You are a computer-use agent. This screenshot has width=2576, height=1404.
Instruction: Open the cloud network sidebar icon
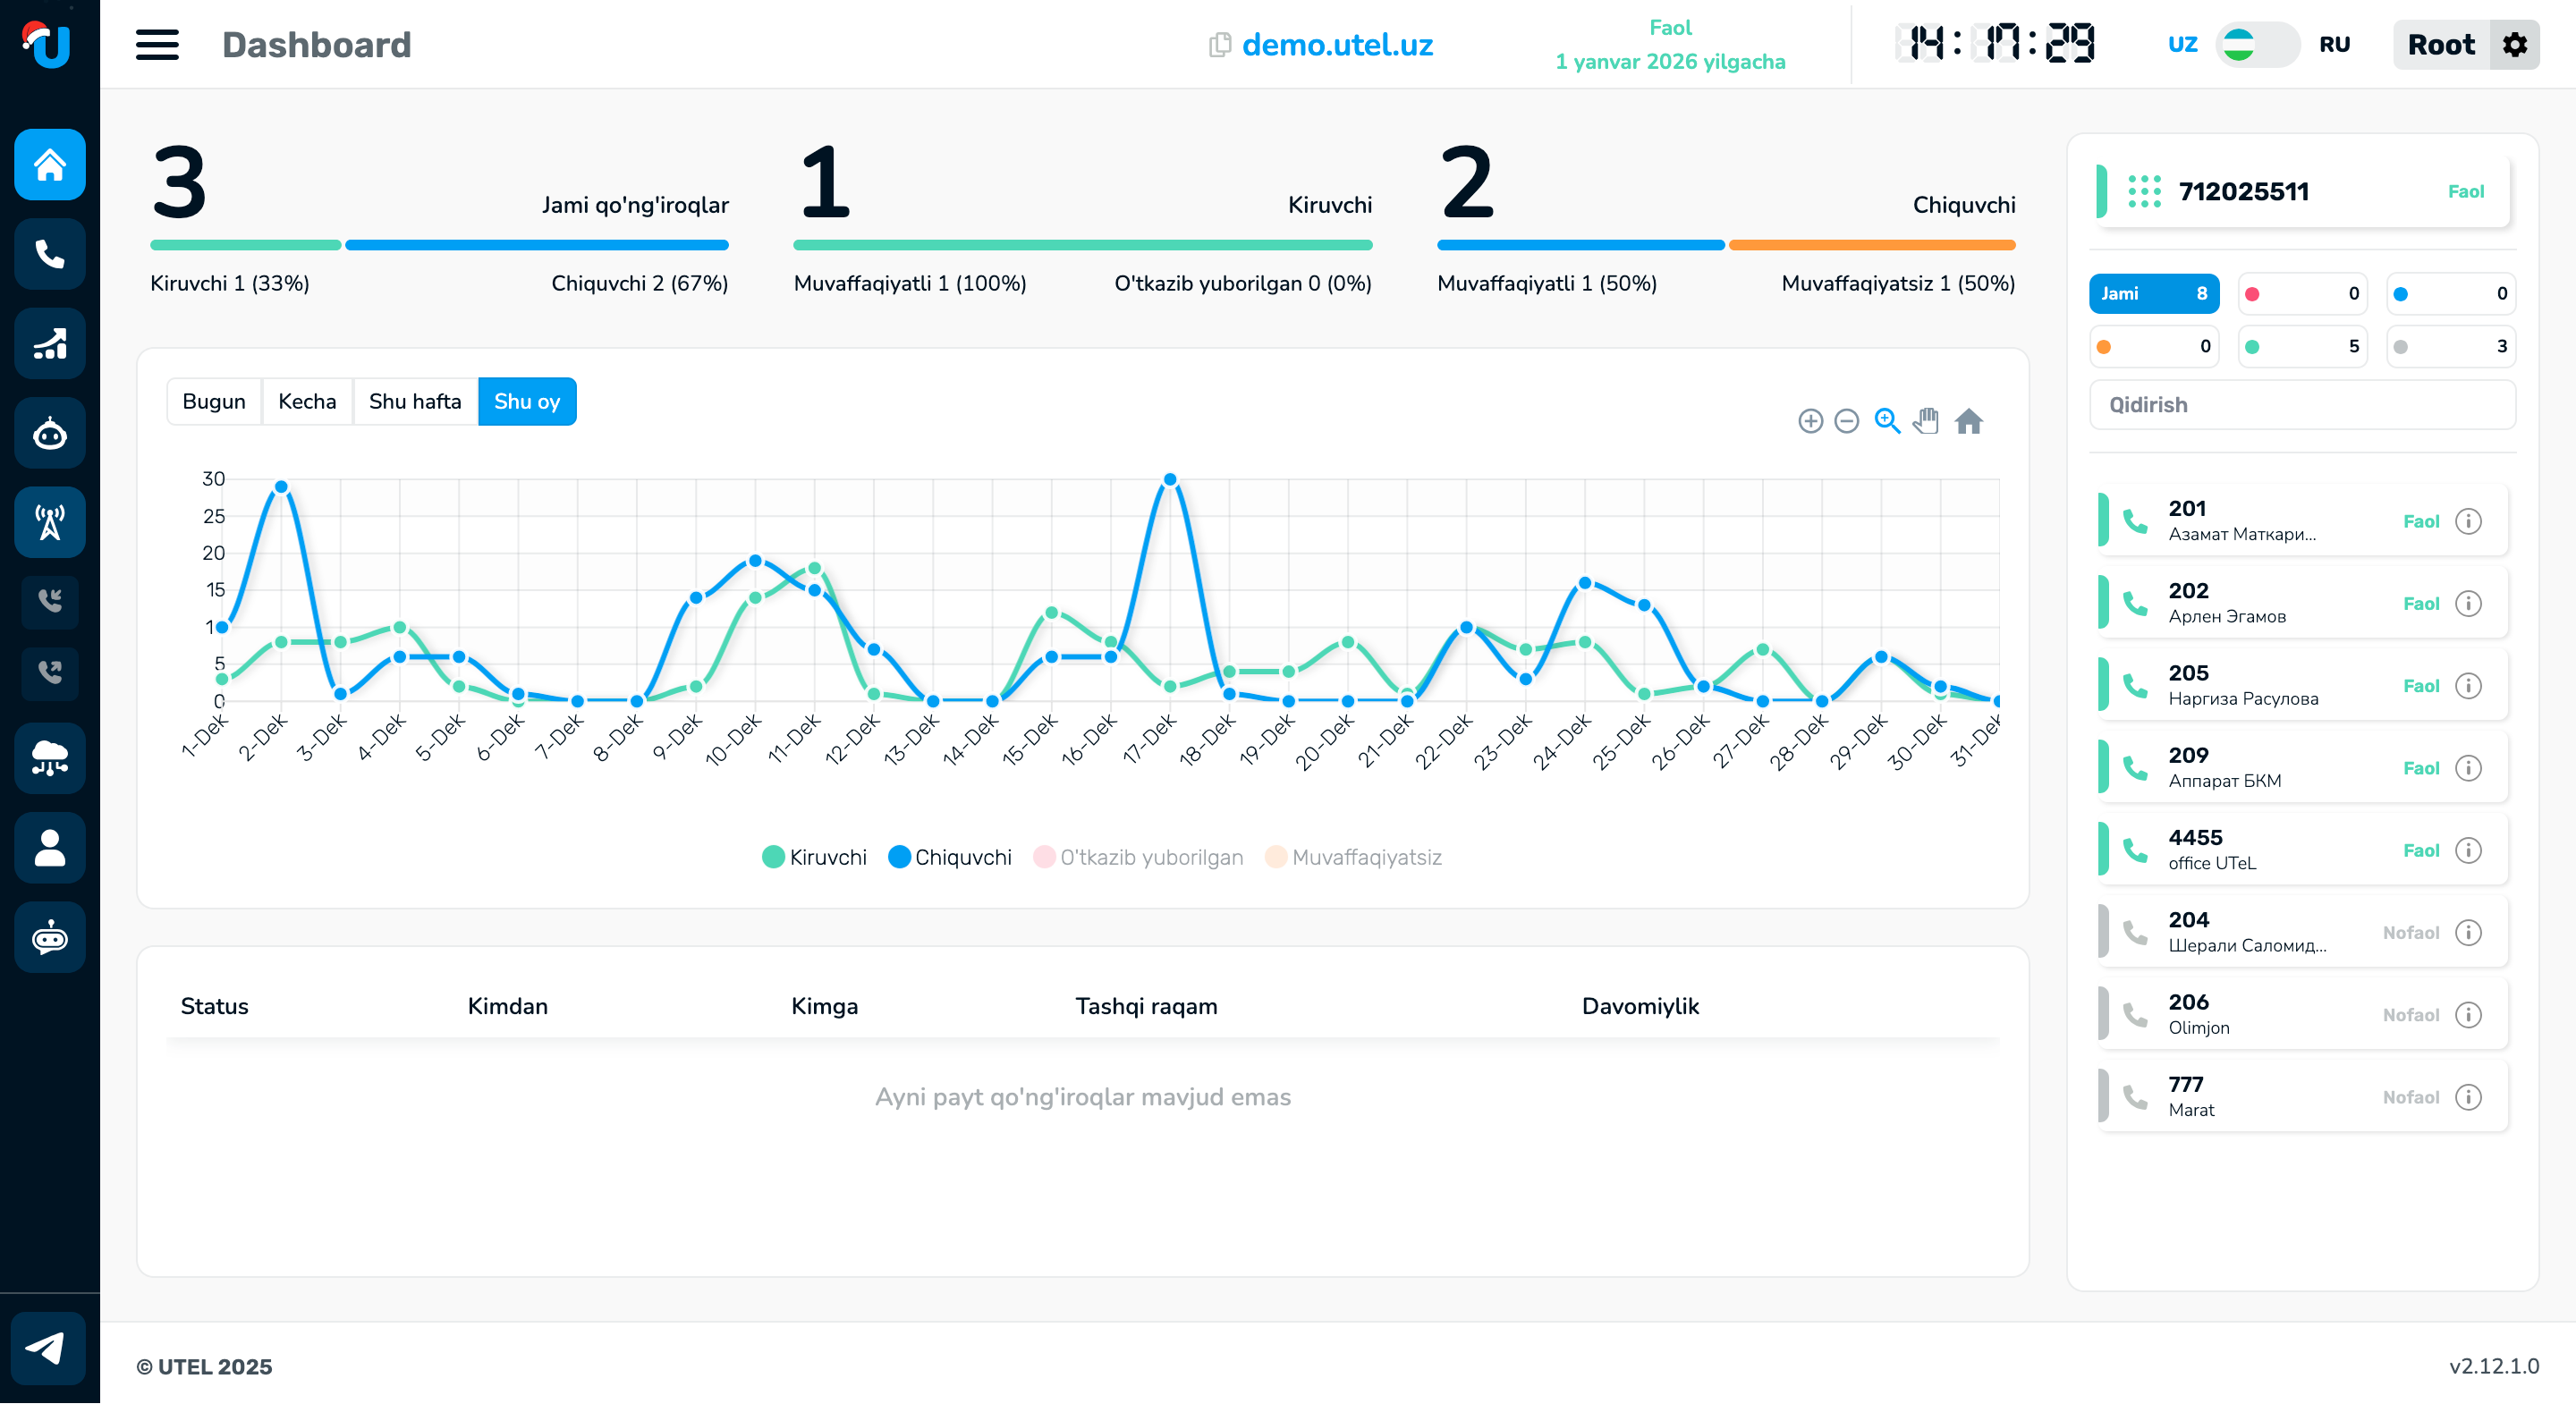[50, 758]
